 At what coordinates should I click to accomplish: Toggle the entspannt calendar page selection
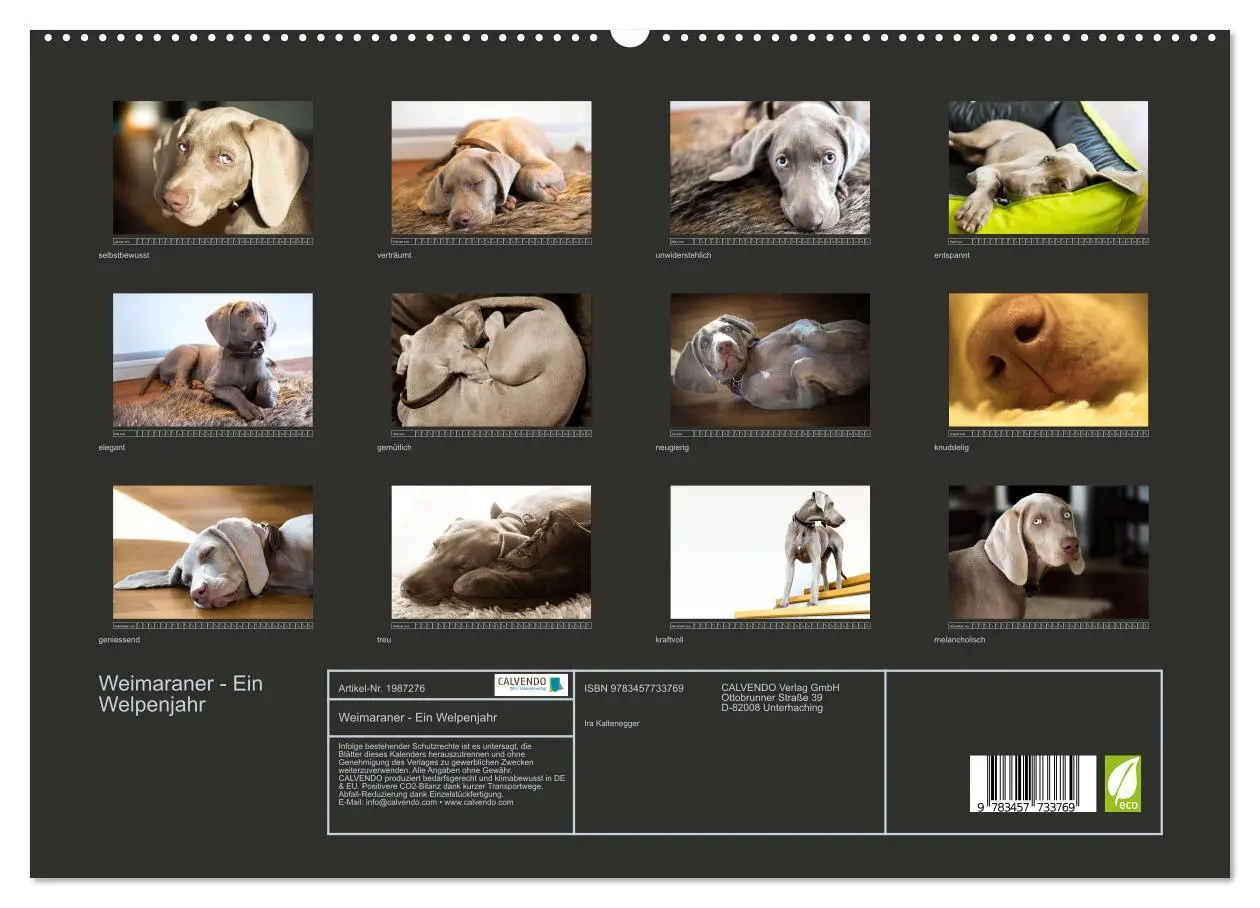(x=1049, y=240)
